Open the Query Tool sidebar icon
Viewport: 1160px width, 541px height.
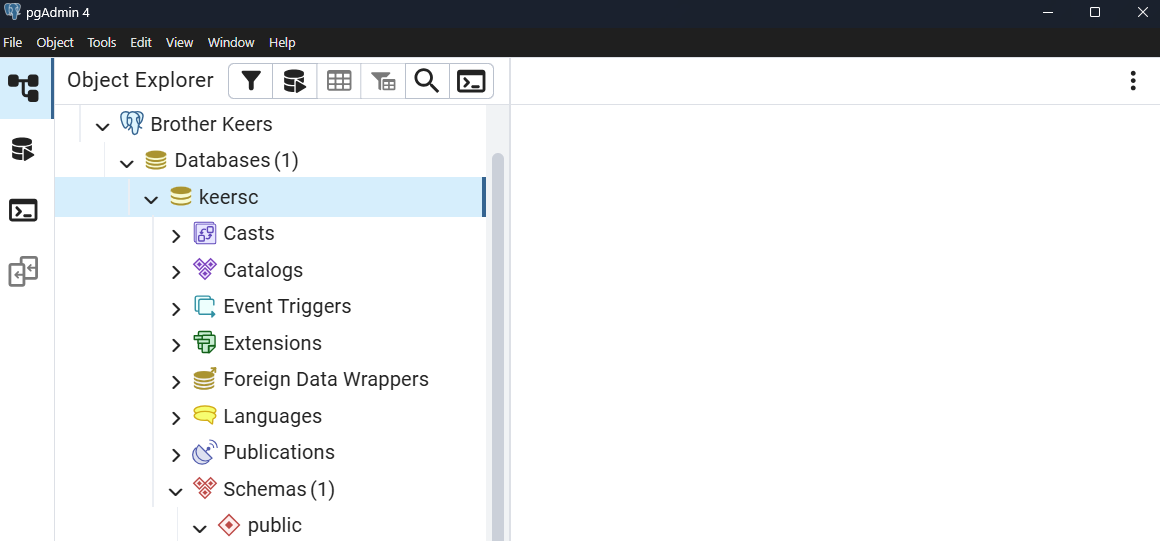click(24, 149)
